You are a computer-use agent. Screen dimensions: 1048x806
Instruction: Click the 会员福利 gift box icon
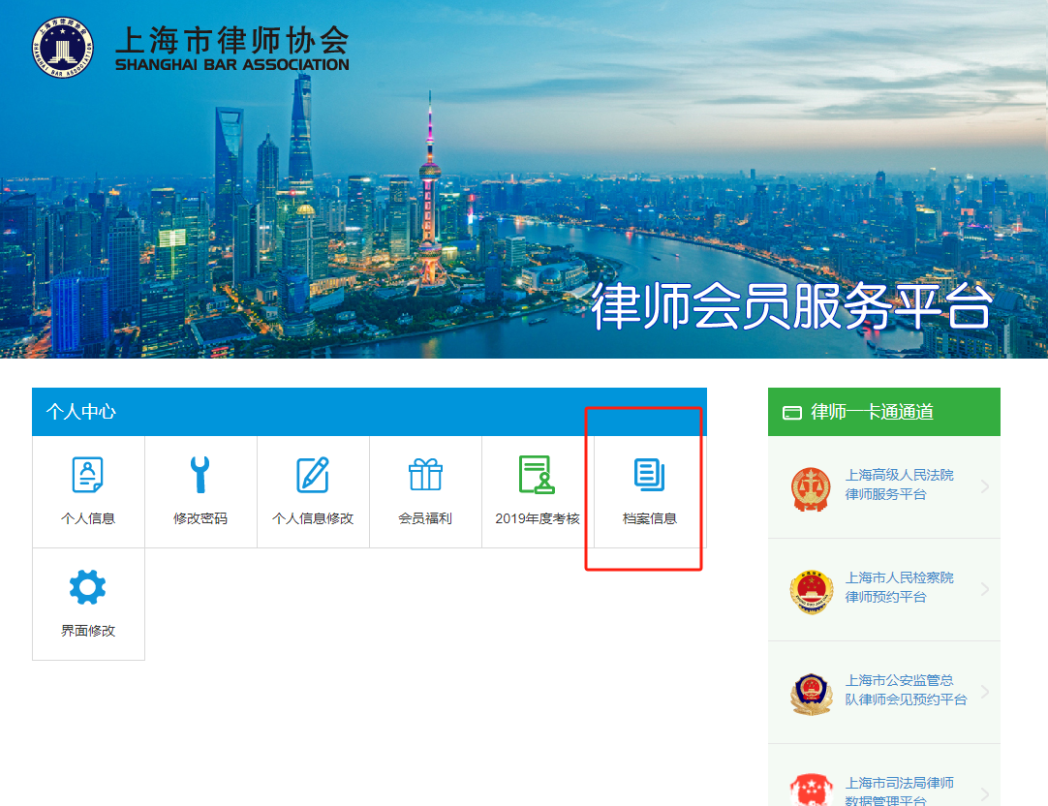[425, 475]
